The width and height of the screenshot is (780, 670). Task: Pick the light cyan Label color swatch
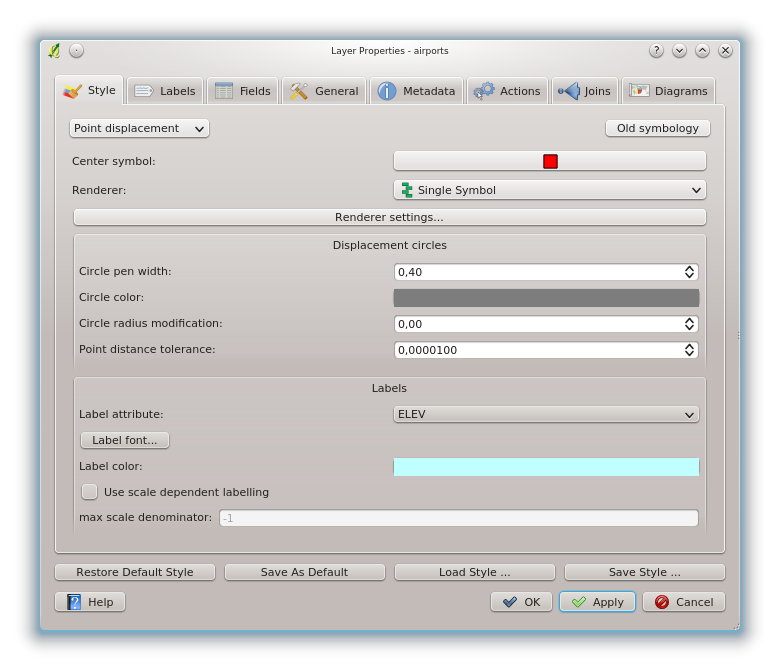[x=546, y=467]
